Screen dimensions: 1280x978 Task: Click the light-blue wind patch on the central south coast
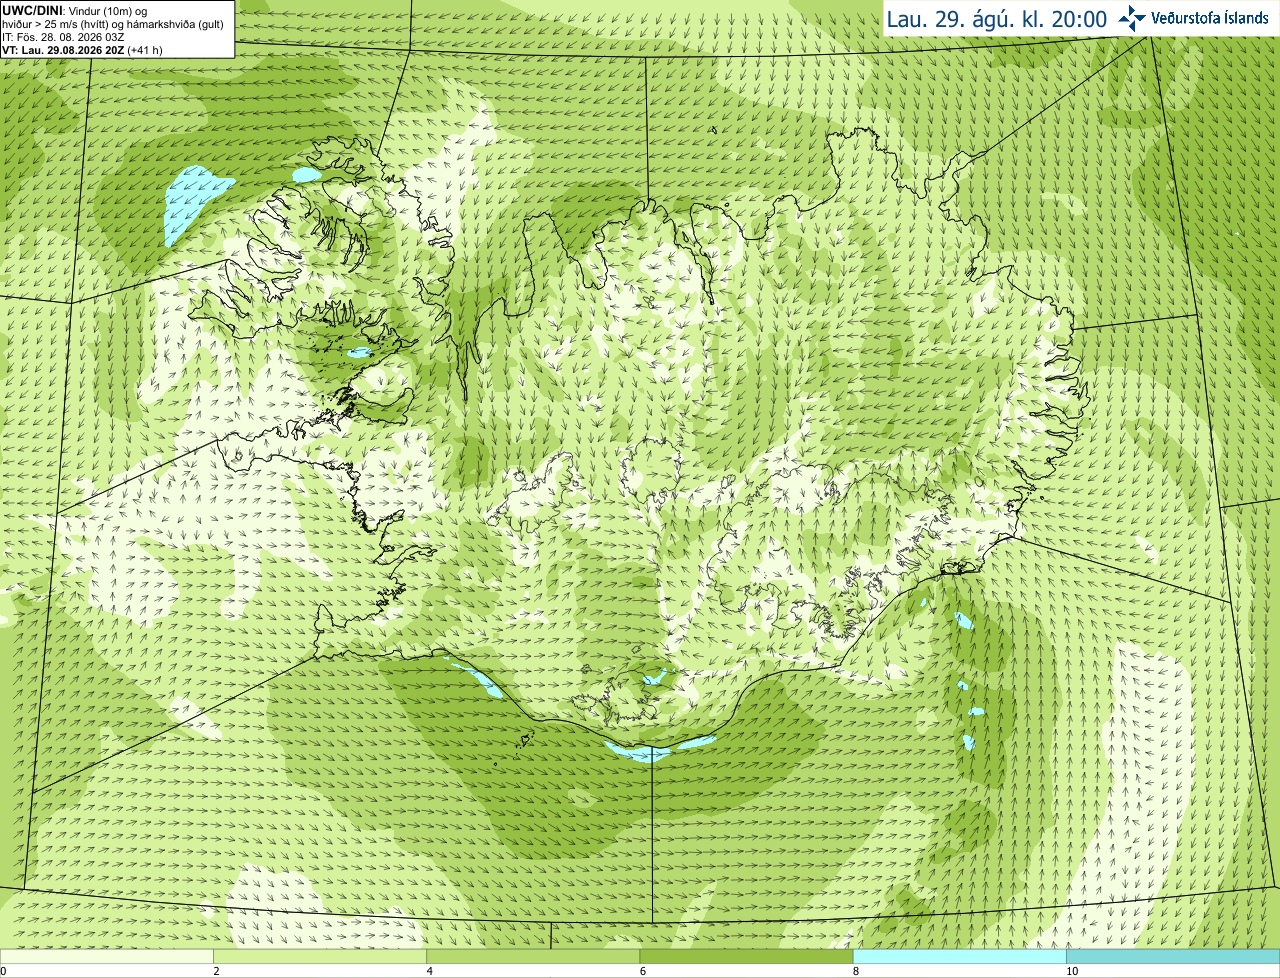tap(650, 749)
